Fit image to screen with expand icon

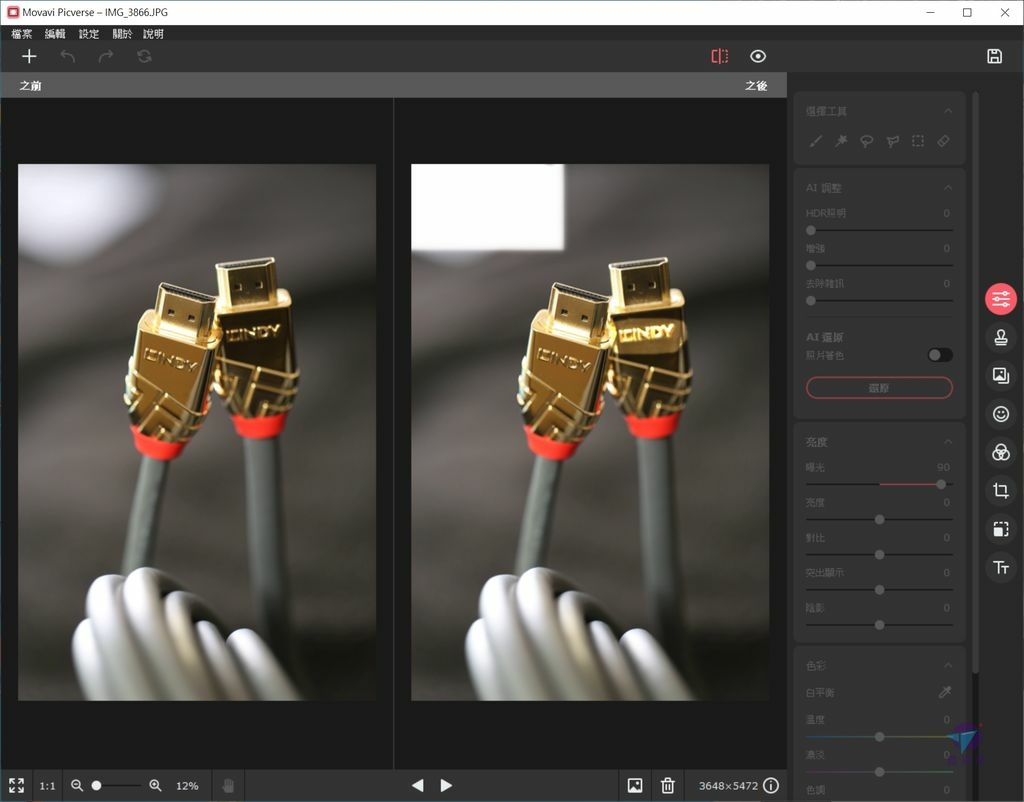[16, 785]
